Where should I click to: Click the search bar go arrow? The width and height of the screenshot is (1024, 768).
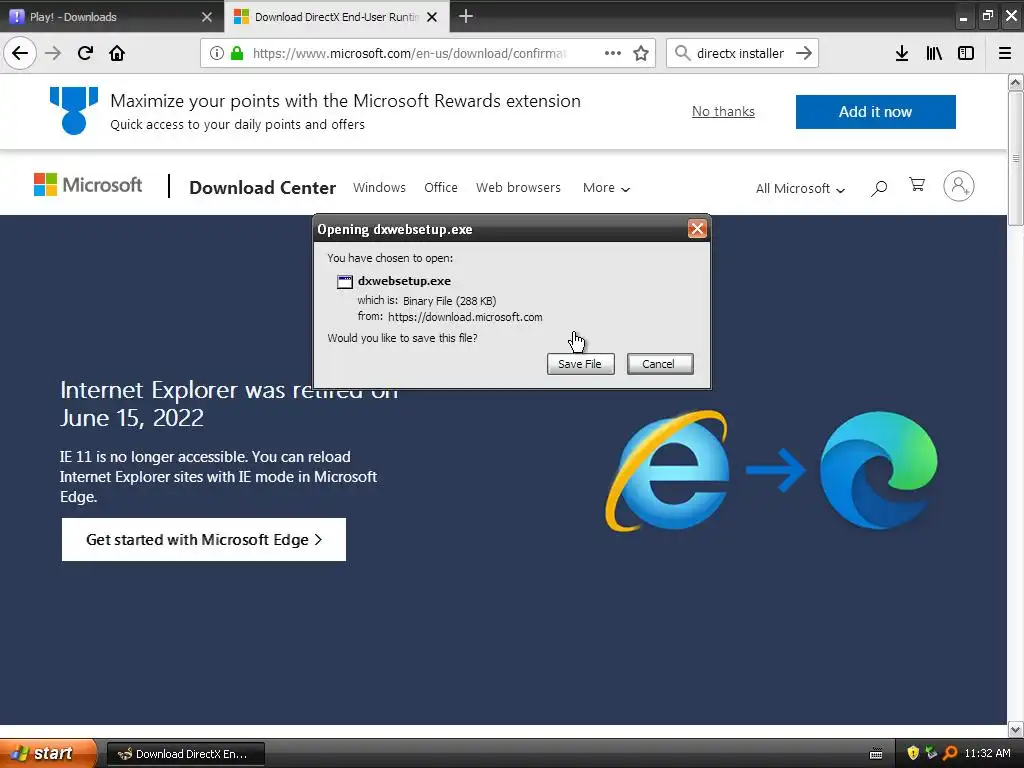click(x=804, y=53)
